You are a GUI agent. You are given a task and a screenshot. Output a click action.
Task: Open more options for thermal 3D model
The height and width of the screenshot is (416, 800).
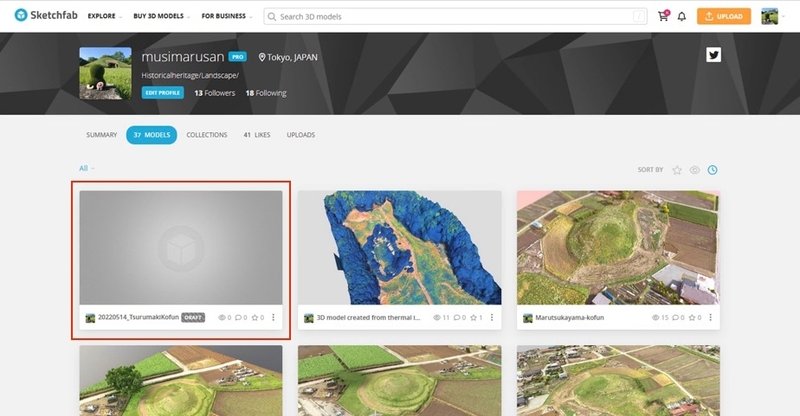pyautogui.click(x=492, y=317)
